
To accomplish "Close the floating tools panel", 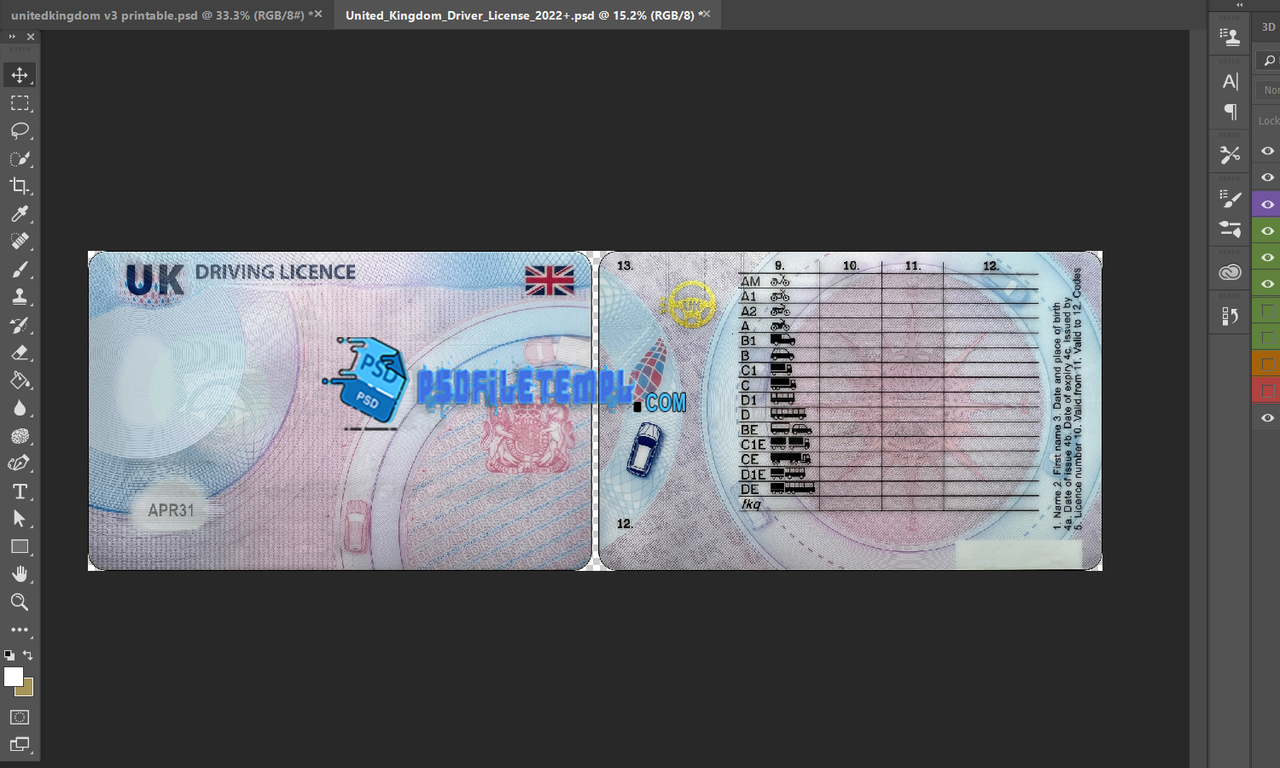I will click(31, 36).
